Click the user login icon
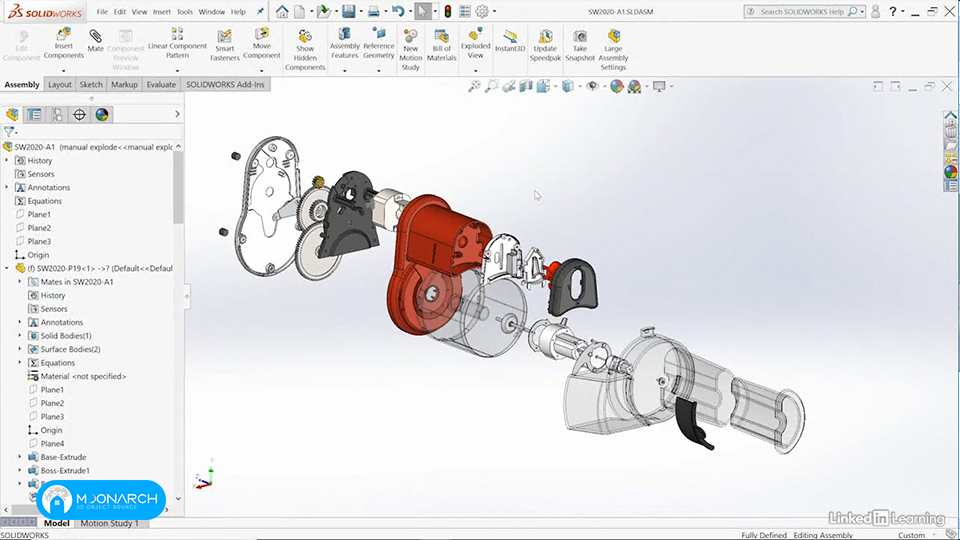Screen dimensions: 960x540 (x=876, y=11)
